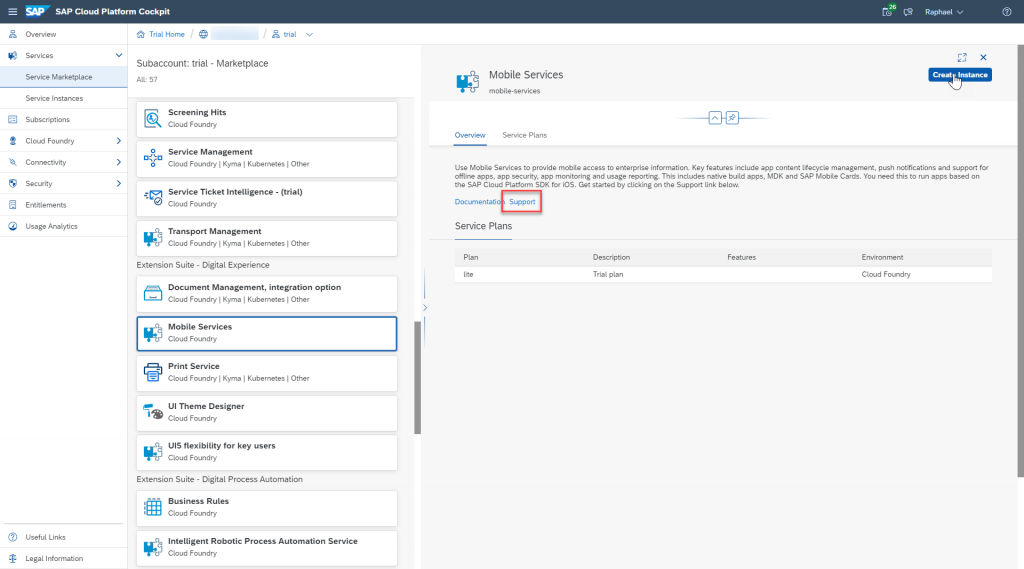Open the Support link

[x=522, y=202]
